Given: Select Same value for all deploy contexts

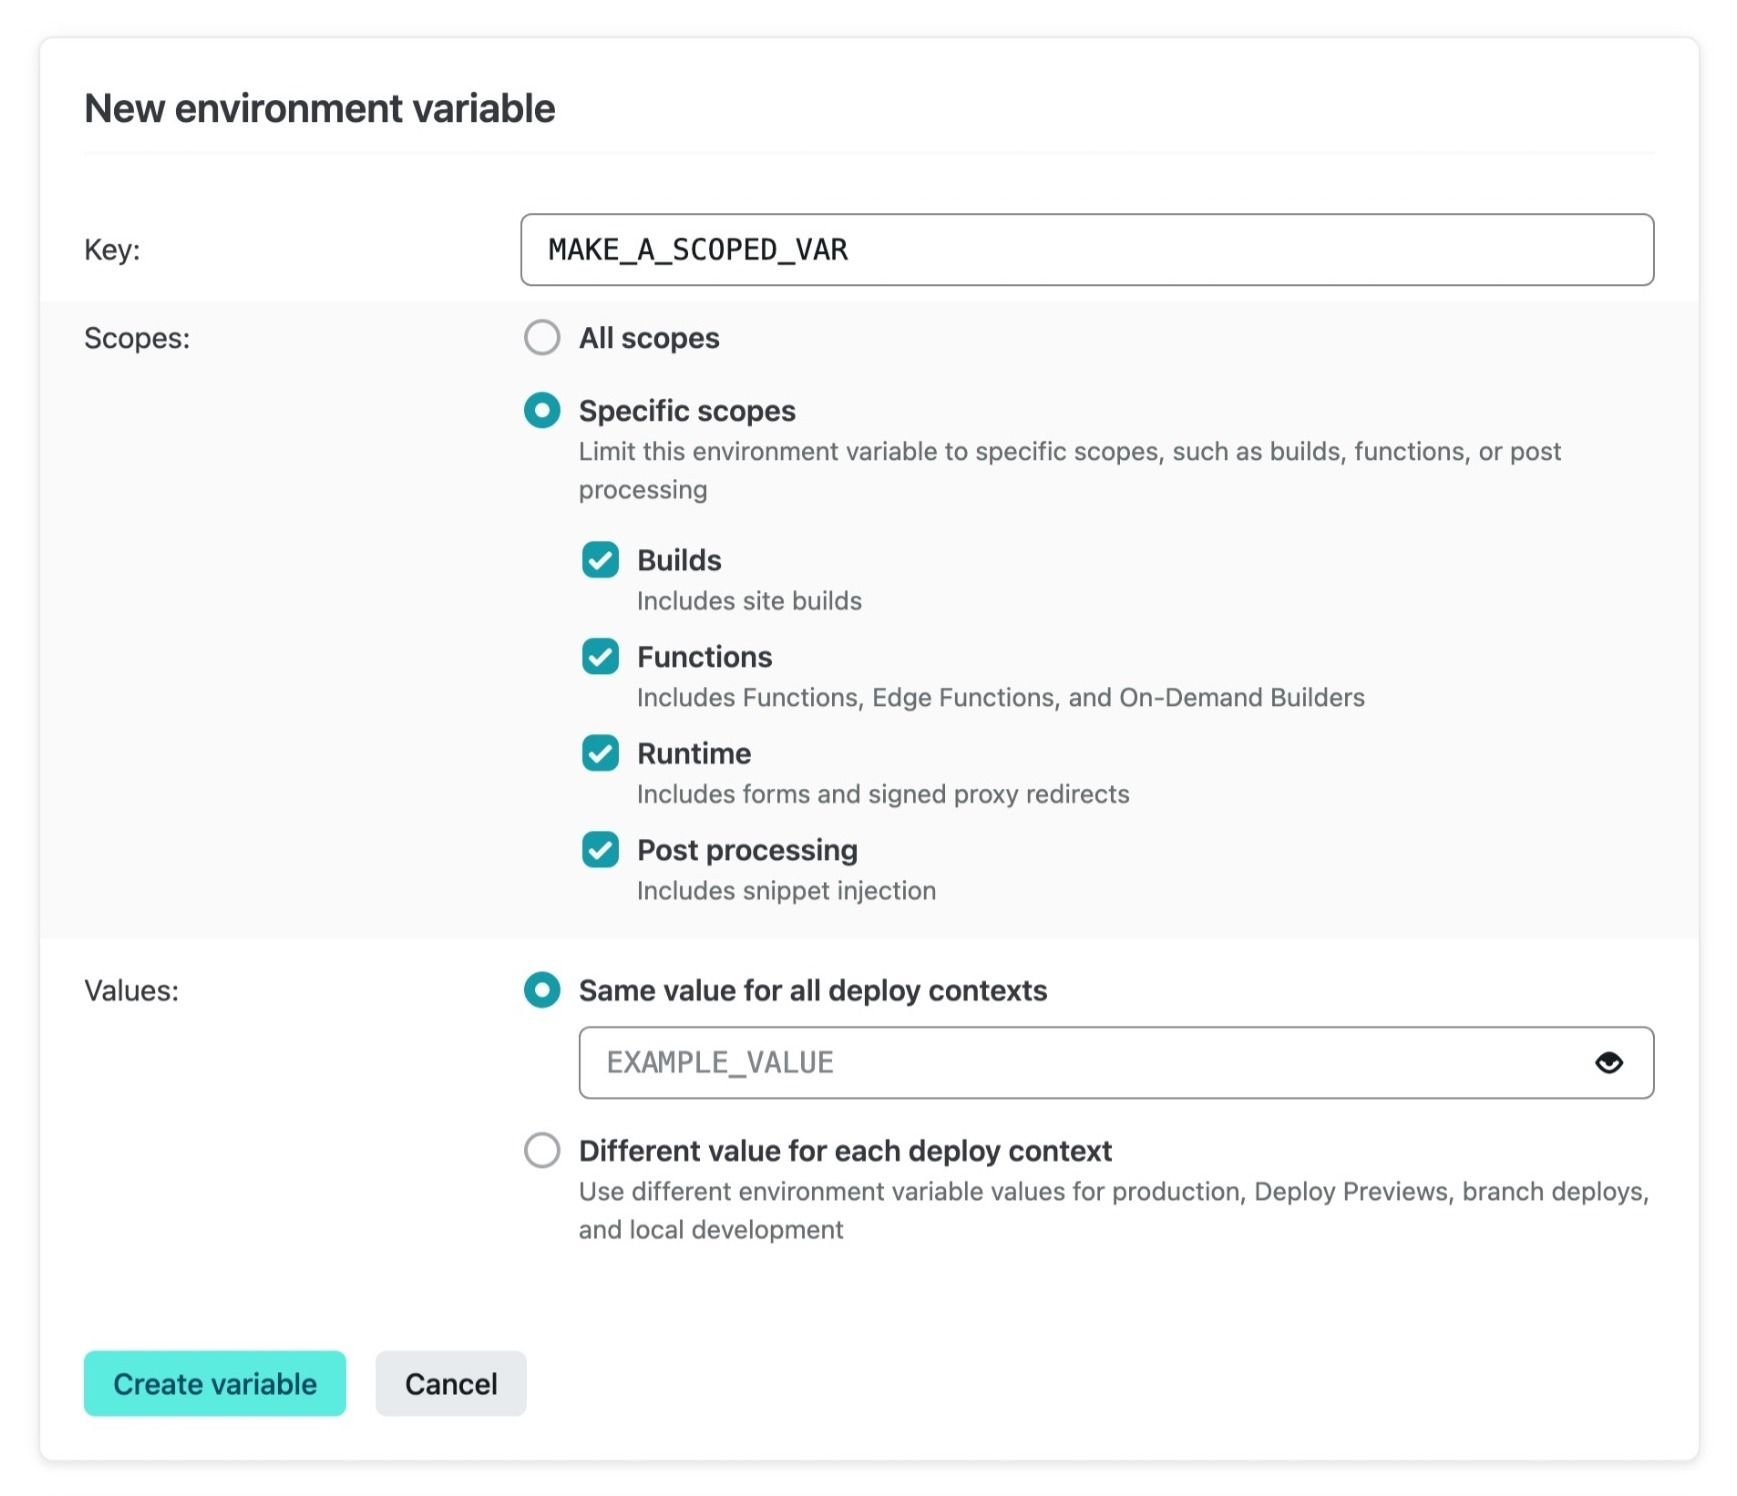Looking at the screenshot, I should (x=542, y=990).
